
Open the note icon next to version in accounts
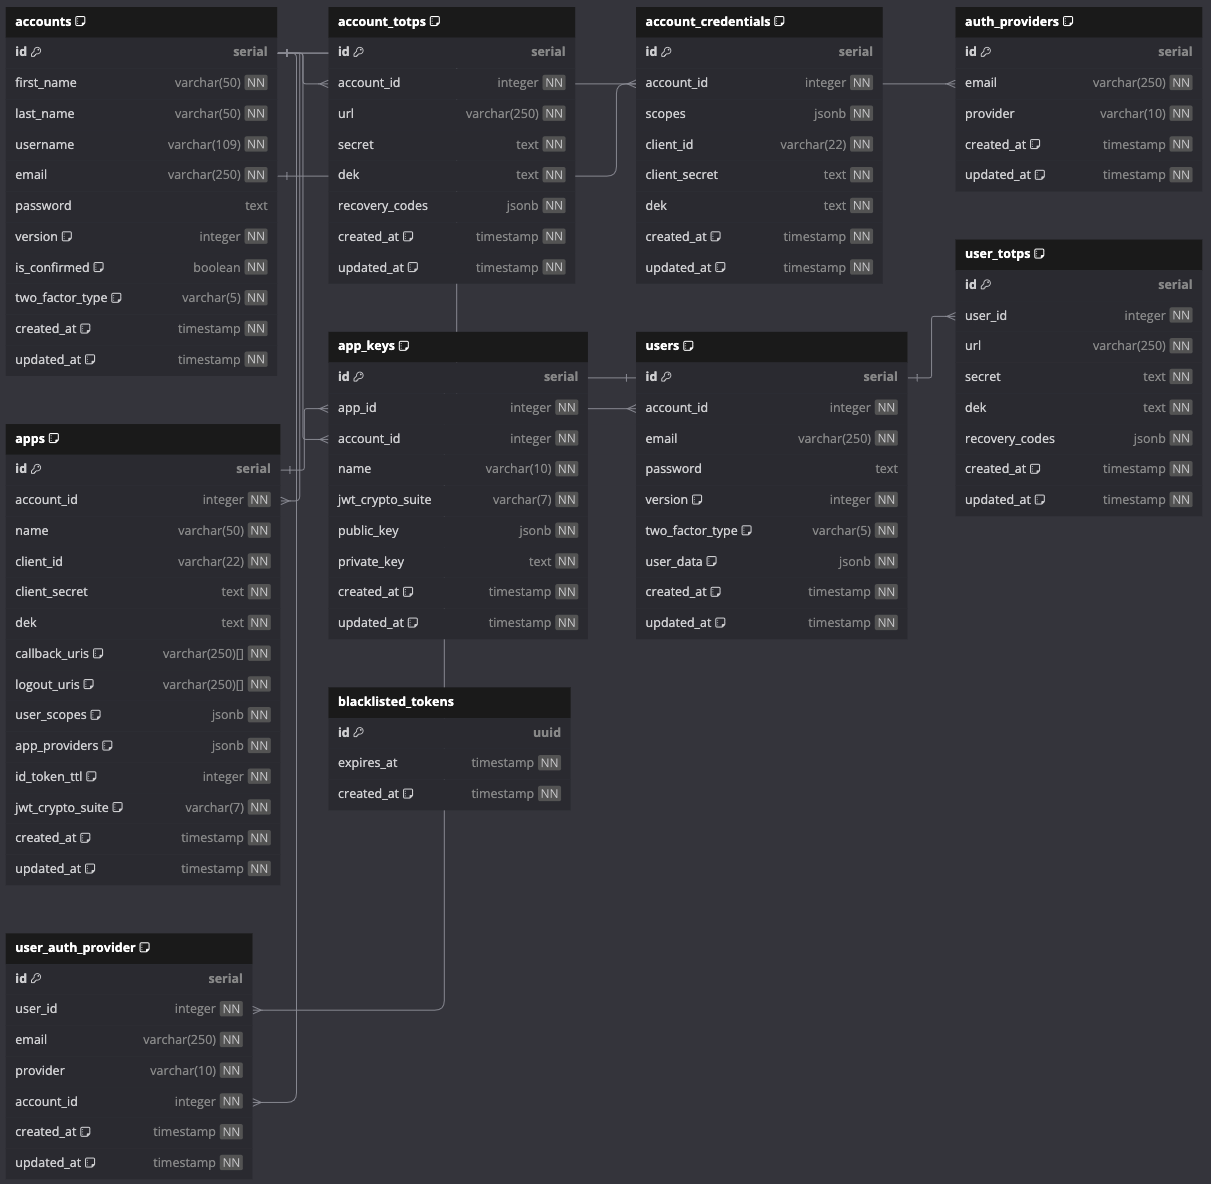67,237
